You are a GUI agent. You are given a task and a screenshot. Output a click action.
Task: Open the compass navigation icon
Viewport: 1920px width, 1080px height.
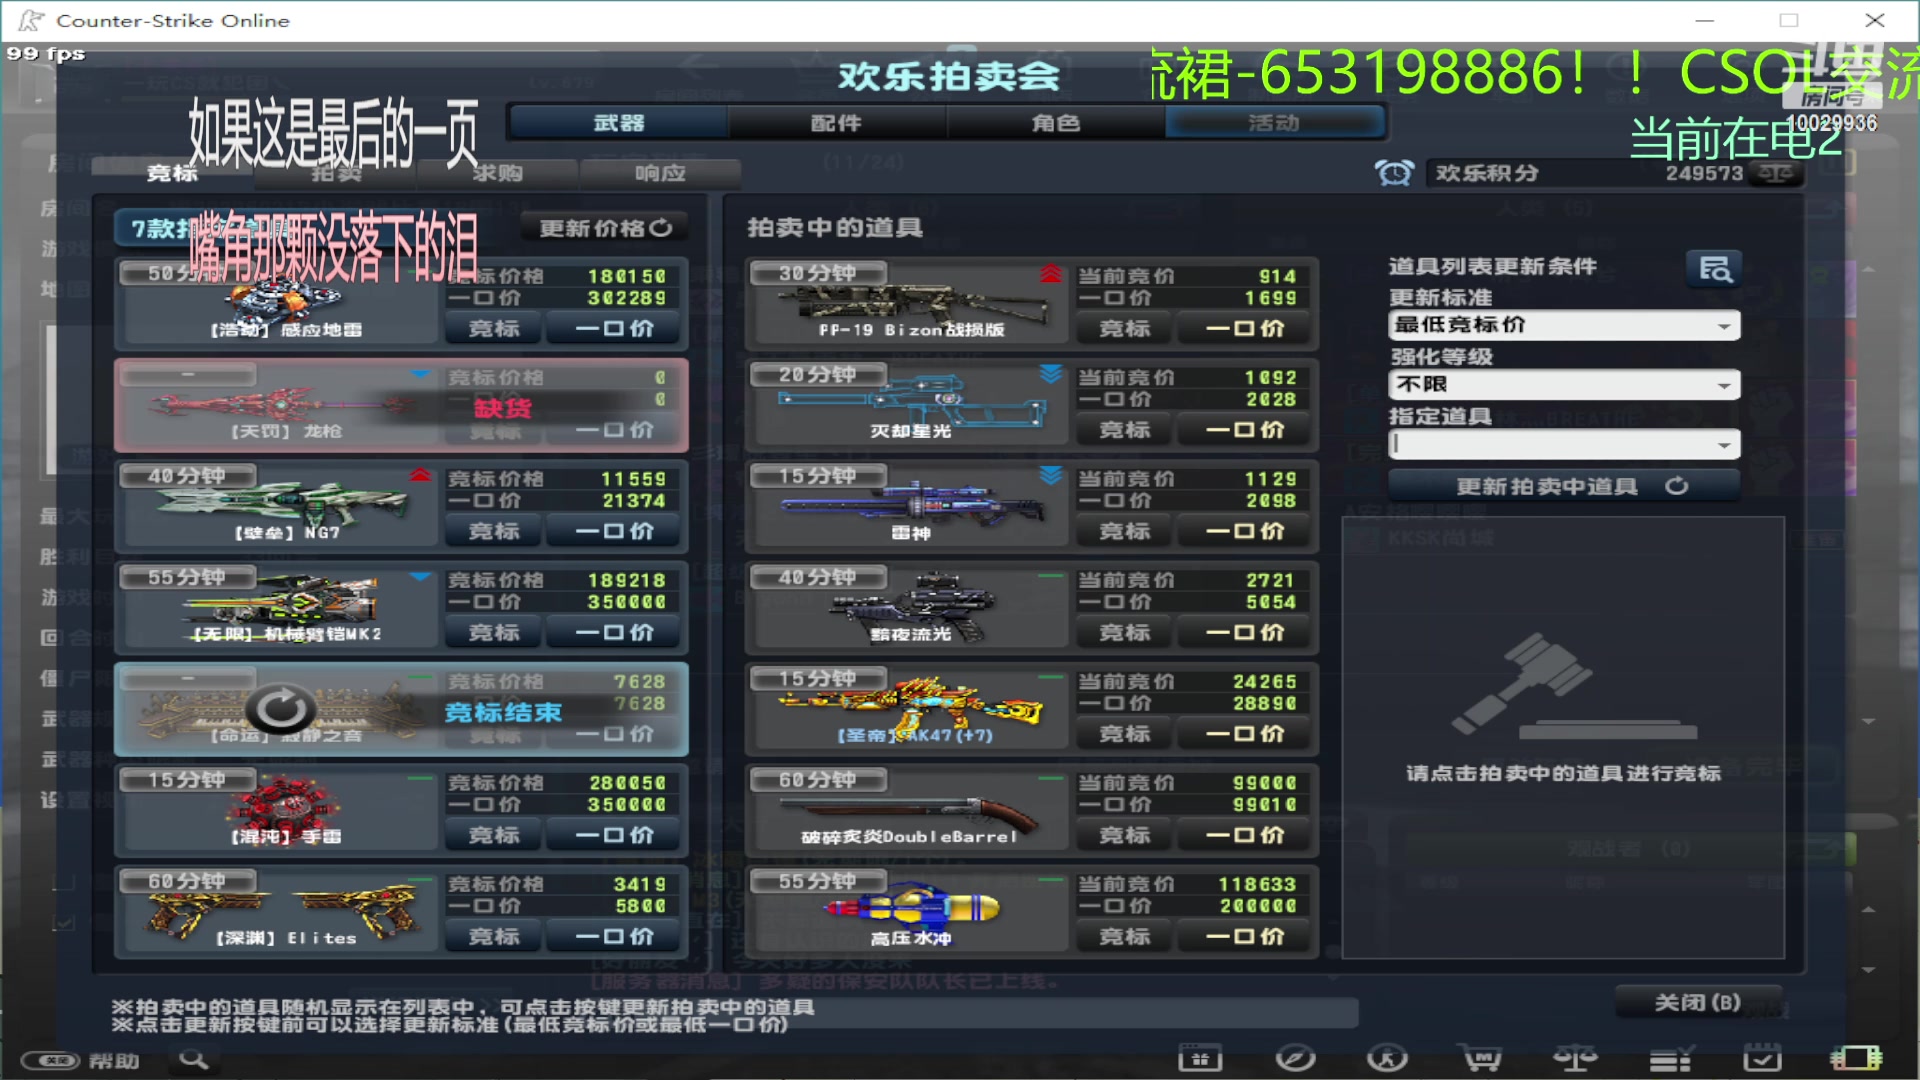[x=1295, y=1058]
